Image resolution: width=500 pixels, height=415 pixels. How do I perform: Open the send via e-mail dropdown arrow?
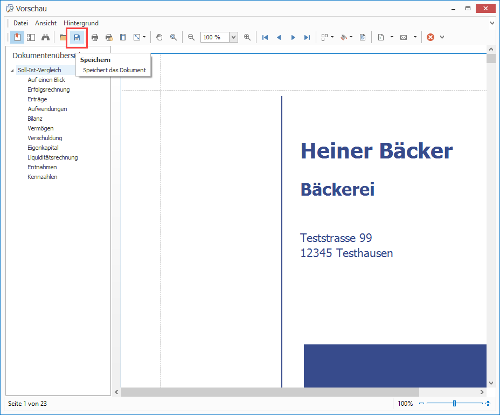tap(415, 37)
